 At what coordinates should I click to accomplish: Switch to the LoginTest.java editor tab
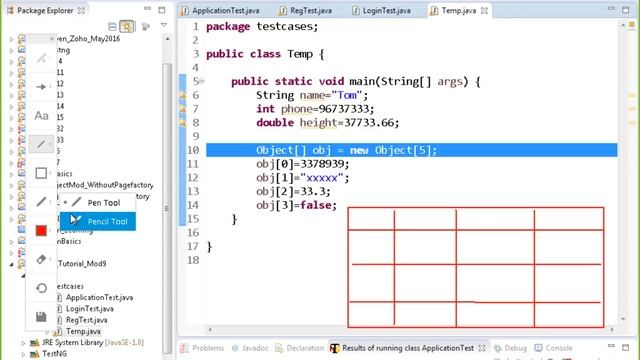(x=382, y=11)
